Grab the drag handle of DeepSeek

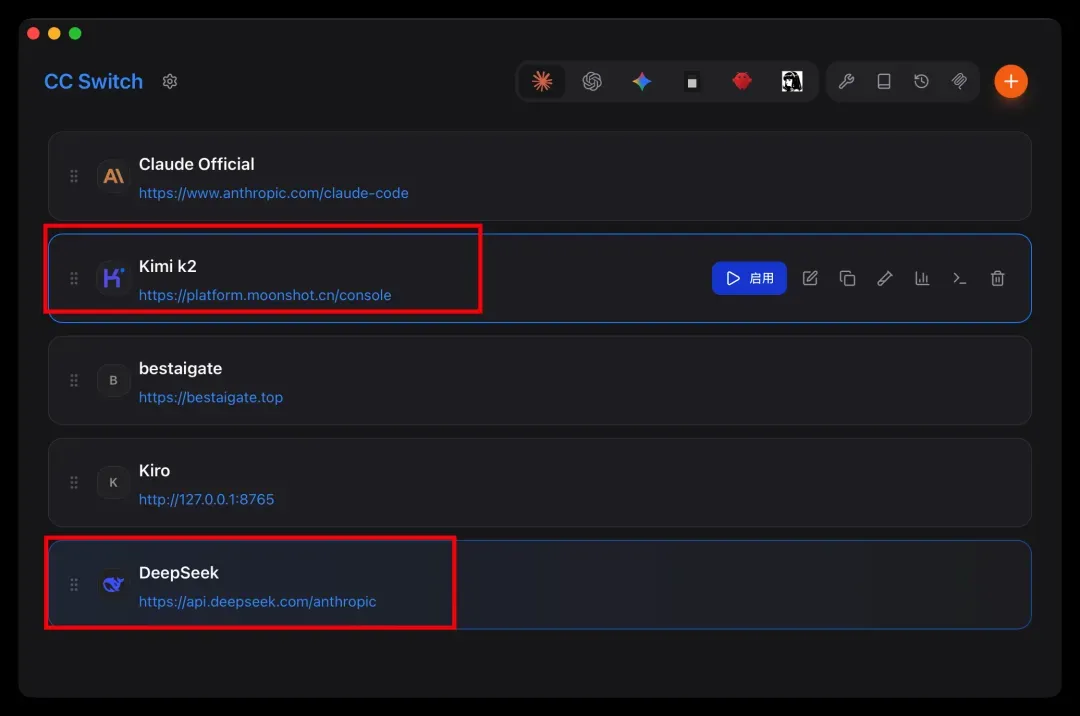(74, 585)
